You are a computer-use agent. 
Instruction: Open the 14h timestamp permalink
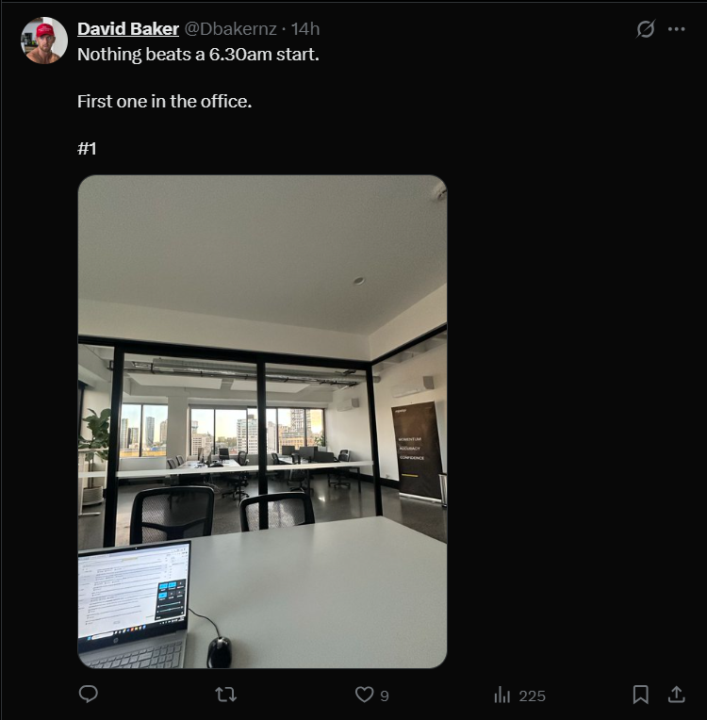[x=305, y=29]
